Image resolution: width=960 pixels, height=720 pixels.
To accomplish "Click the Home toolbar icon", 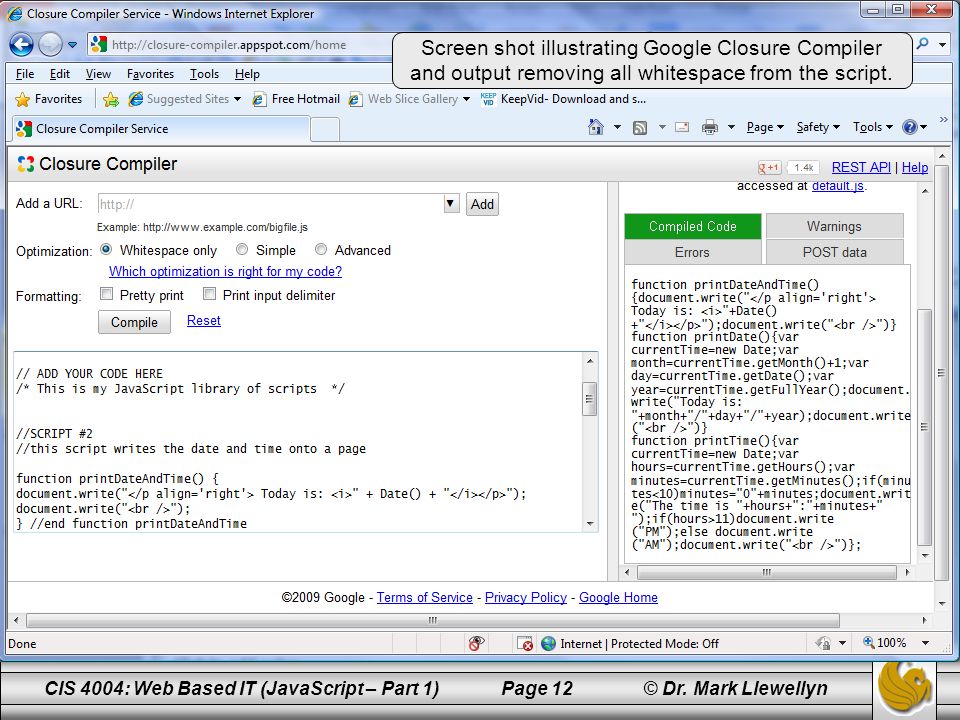I will pos(596,127).
